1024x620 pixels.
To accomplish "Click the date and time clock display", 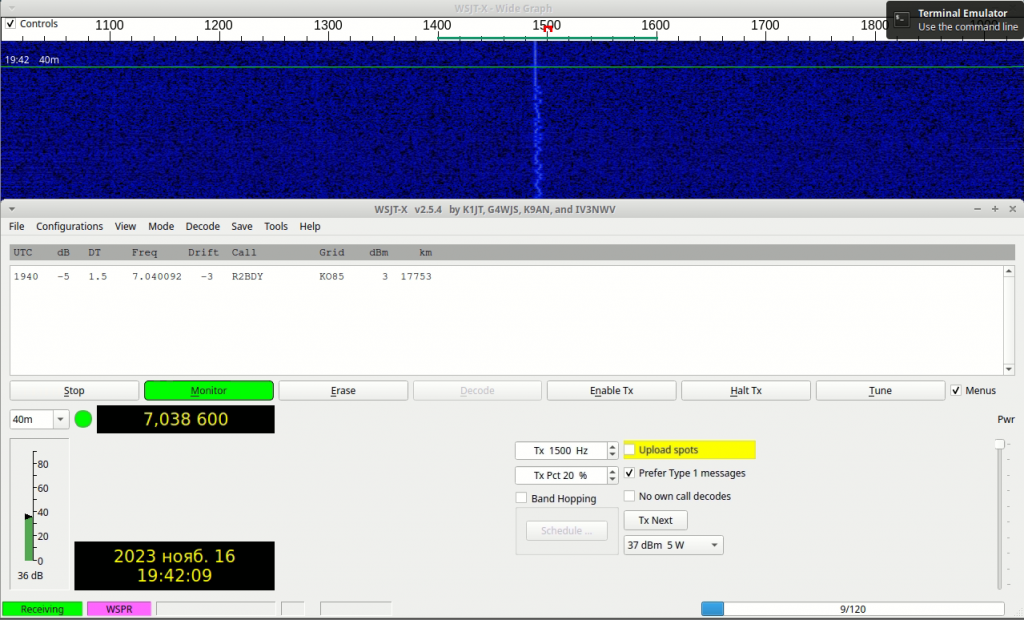I will click(174, 566).
